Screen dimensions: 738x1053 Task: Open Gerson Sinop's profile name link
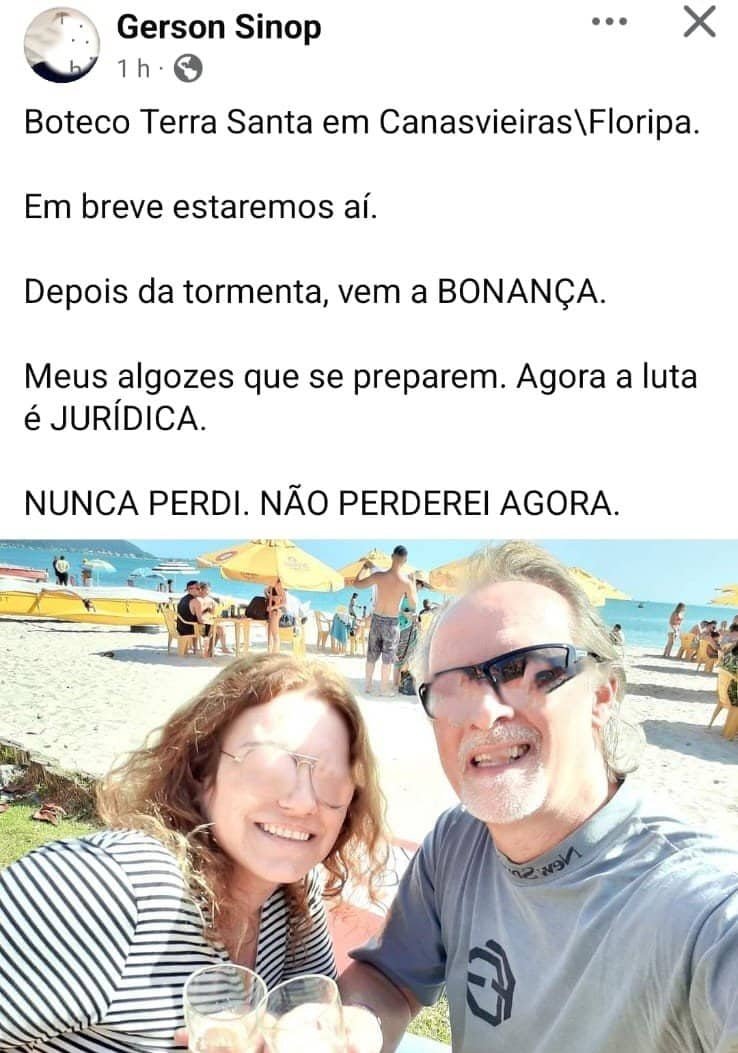tap(219, 28)
